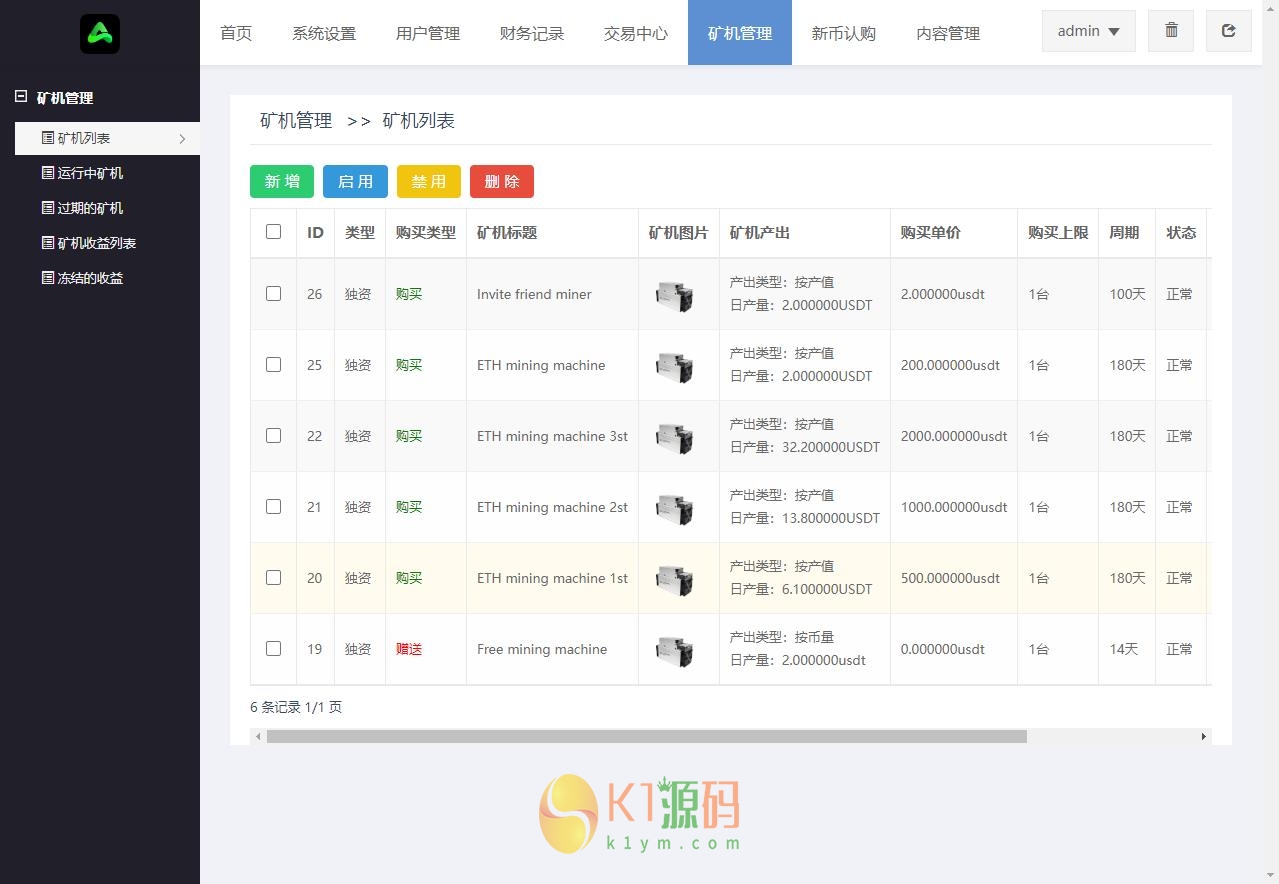This screenshot has width=1279, height=884.
Task: Toggle the select-all checkbox in table header
Action: point(273,232)
